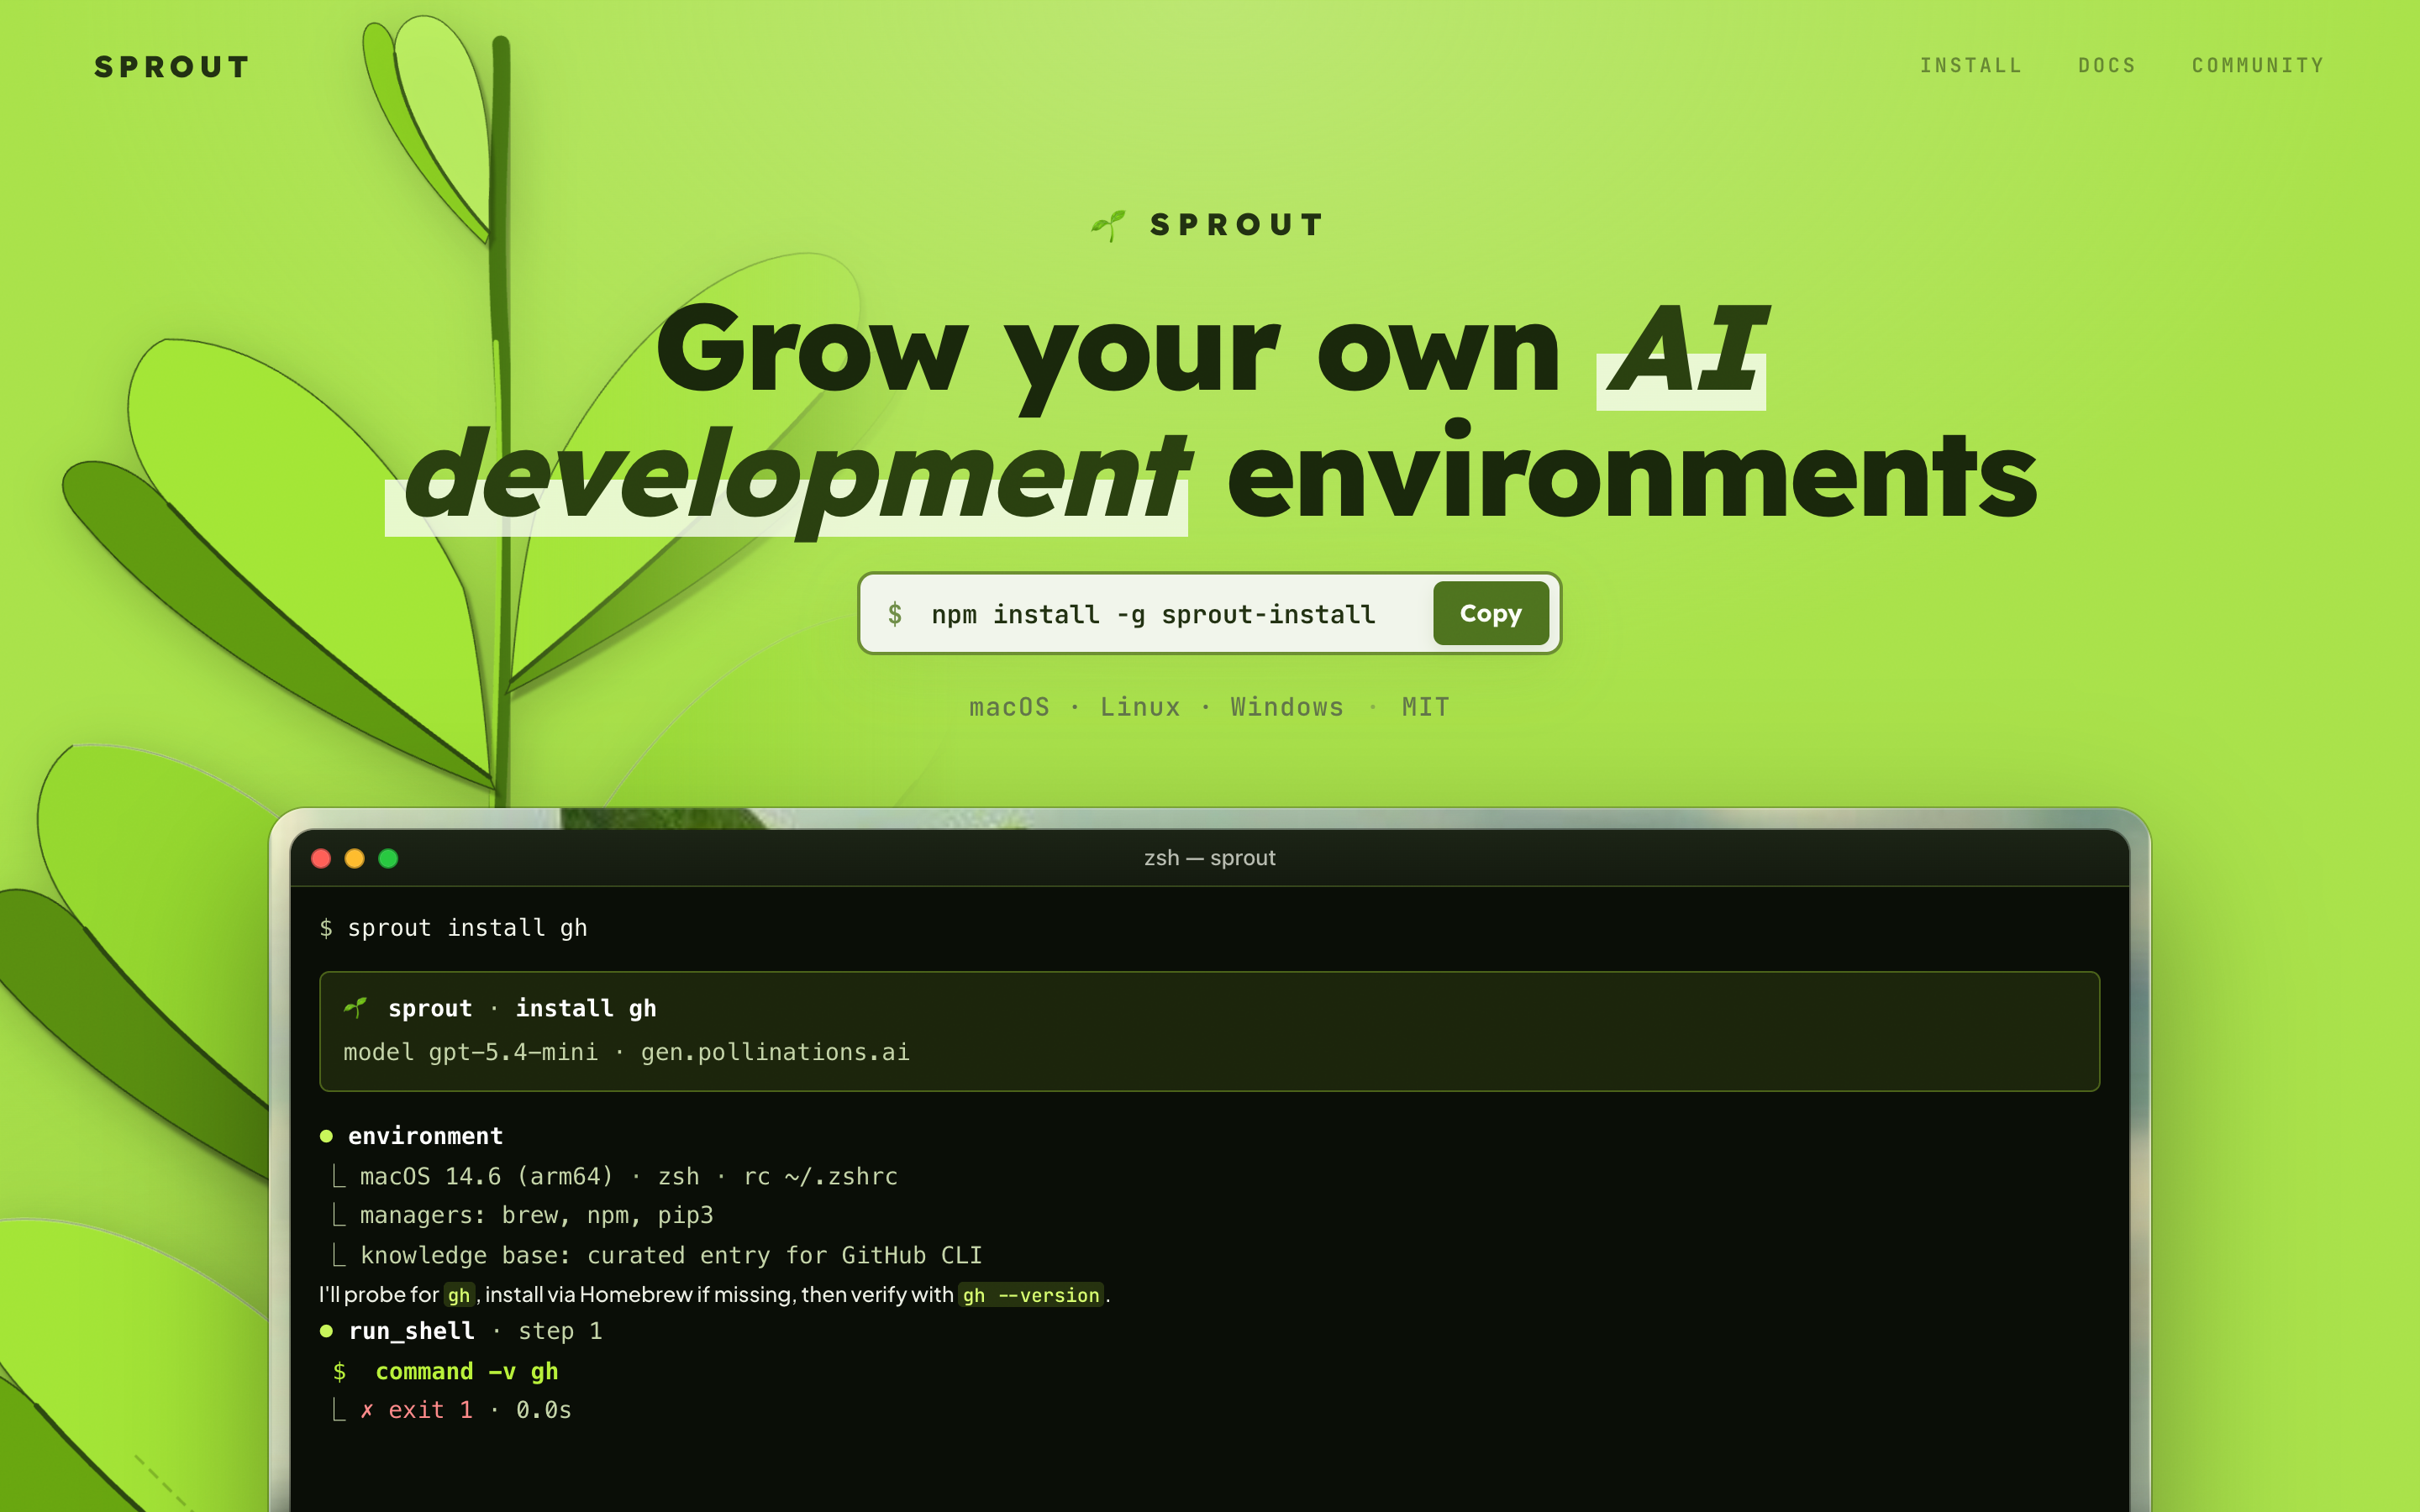The width and height of the screenshot is (2420, 1512).
Task: Click the Windows platform label
Action: tap(1287, 707)
